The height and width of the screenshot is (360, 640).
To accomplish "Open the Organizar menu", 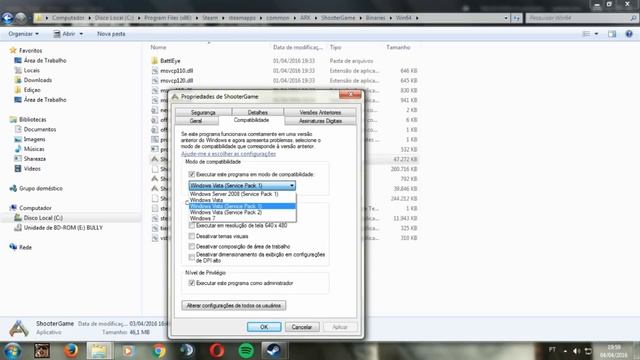I will pyautogui.click(x=23, y=34).
